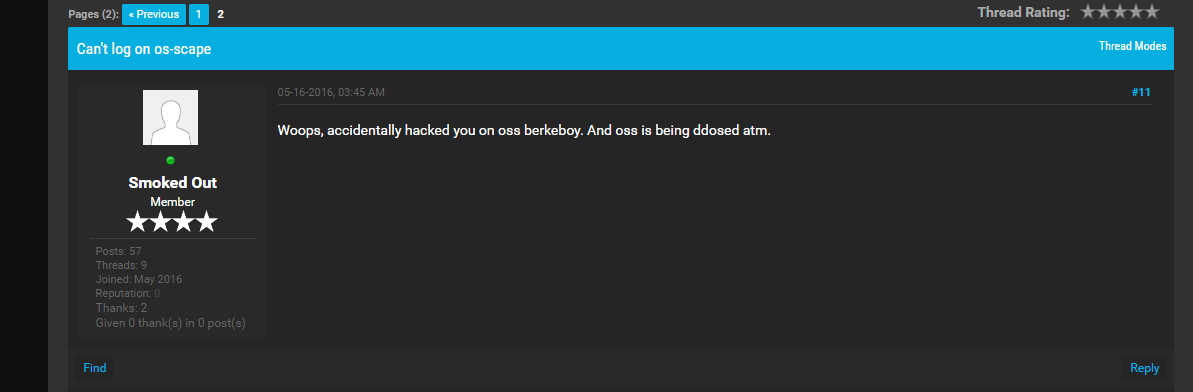Rate thread with the fourth star
The height and width of the screenshot is (392, 1193).
[x=1136, y=11]
